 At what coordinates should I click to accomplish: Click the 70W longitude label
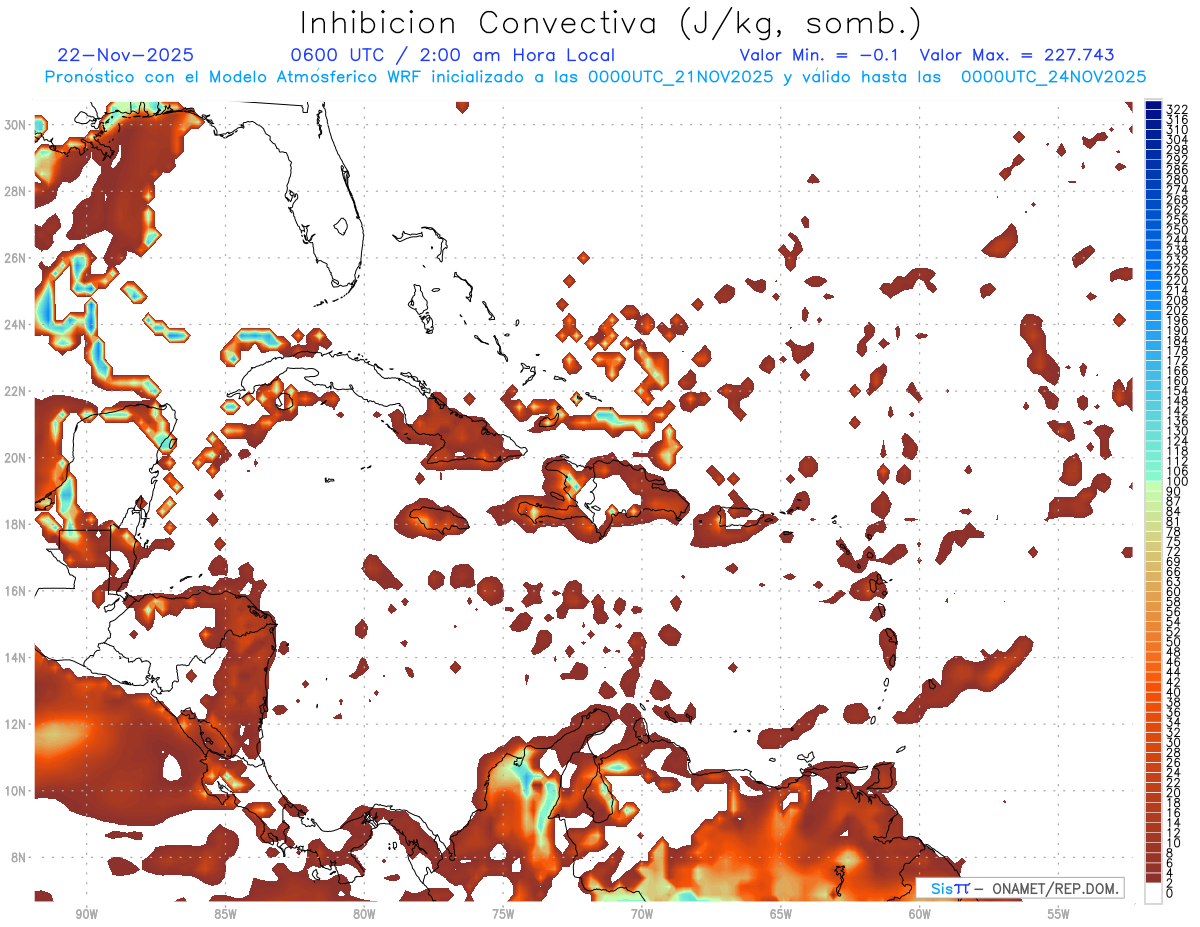[x=641, y=914]
